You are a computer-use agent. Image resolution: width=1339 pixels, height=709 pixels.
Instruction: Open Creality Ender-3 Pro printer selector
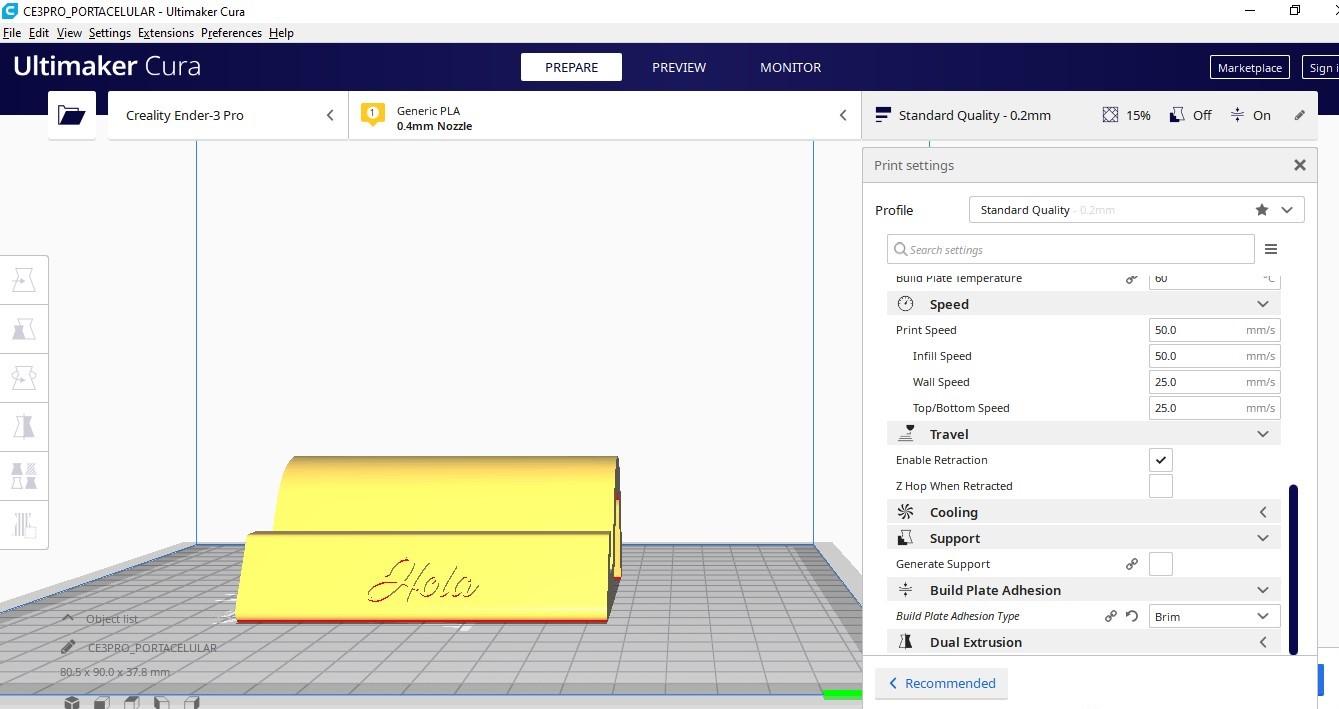click(228, 115)
